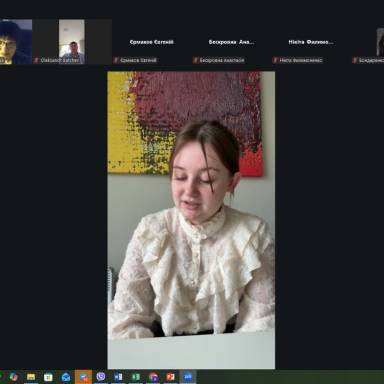Select the Oleksandr participant video thumbnail
Image resolution: width=384 pixels, height=384 pixels.
(72, 42)
